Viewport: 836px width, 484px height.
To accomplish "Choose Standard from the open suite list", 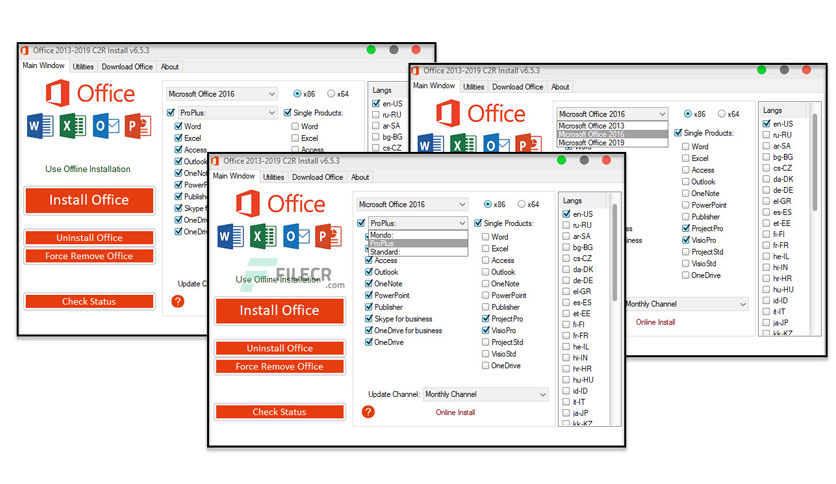I will 418,252.
